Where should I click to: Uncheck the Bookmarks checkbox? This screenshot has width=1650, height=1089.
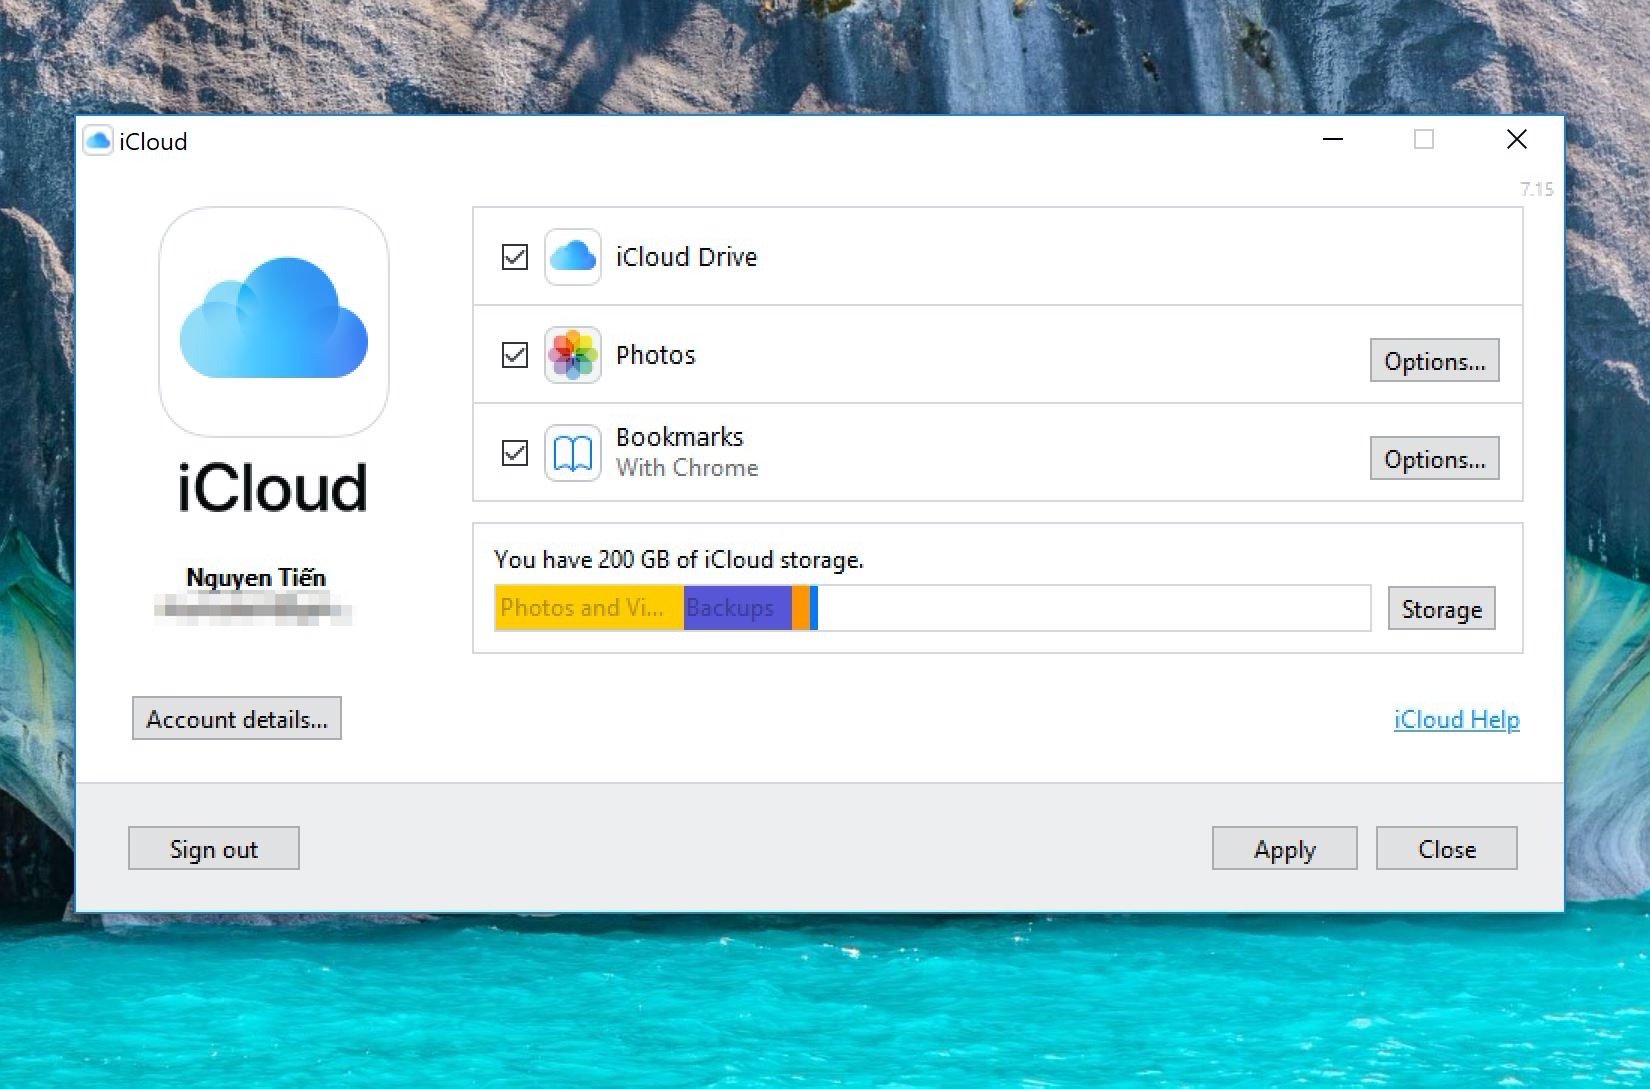[x=515, y=453]
